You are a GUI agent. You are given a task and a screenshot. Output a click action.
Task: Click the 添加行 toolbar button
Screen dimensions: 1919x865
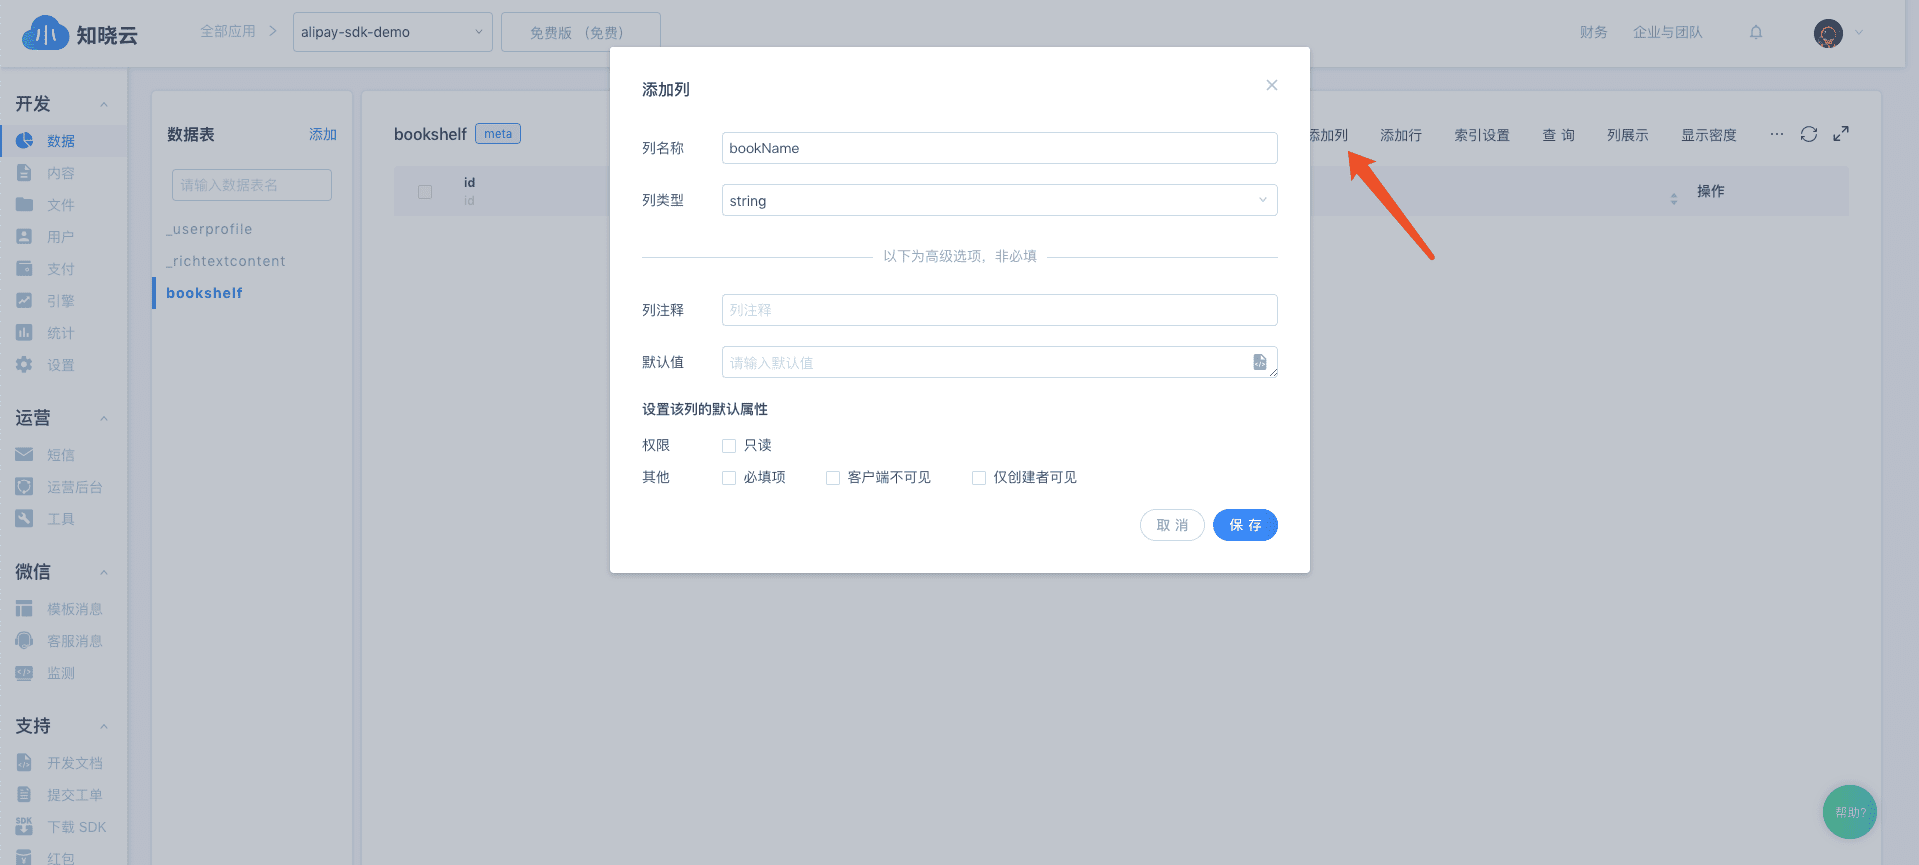click(x=1401, y=135)
